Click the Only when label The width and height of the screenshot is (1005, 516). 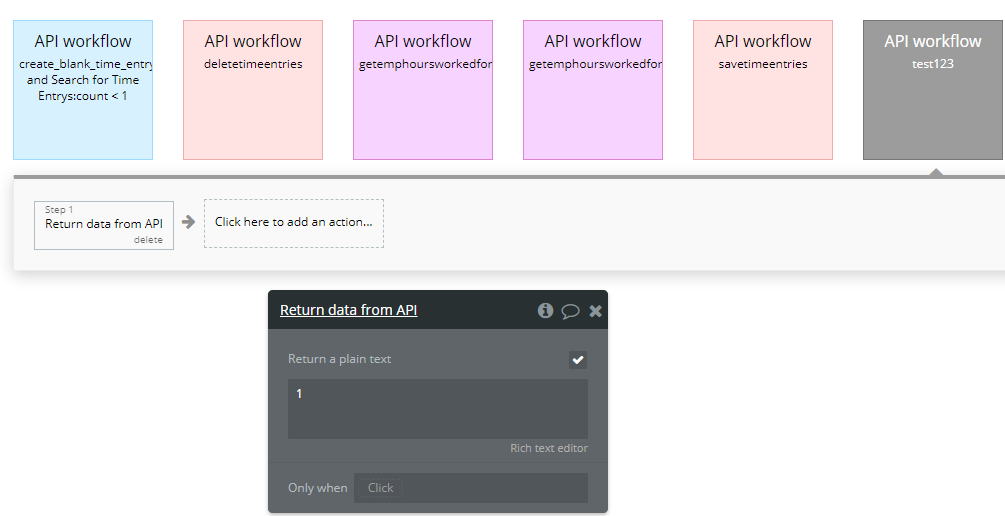pos(317,488)
